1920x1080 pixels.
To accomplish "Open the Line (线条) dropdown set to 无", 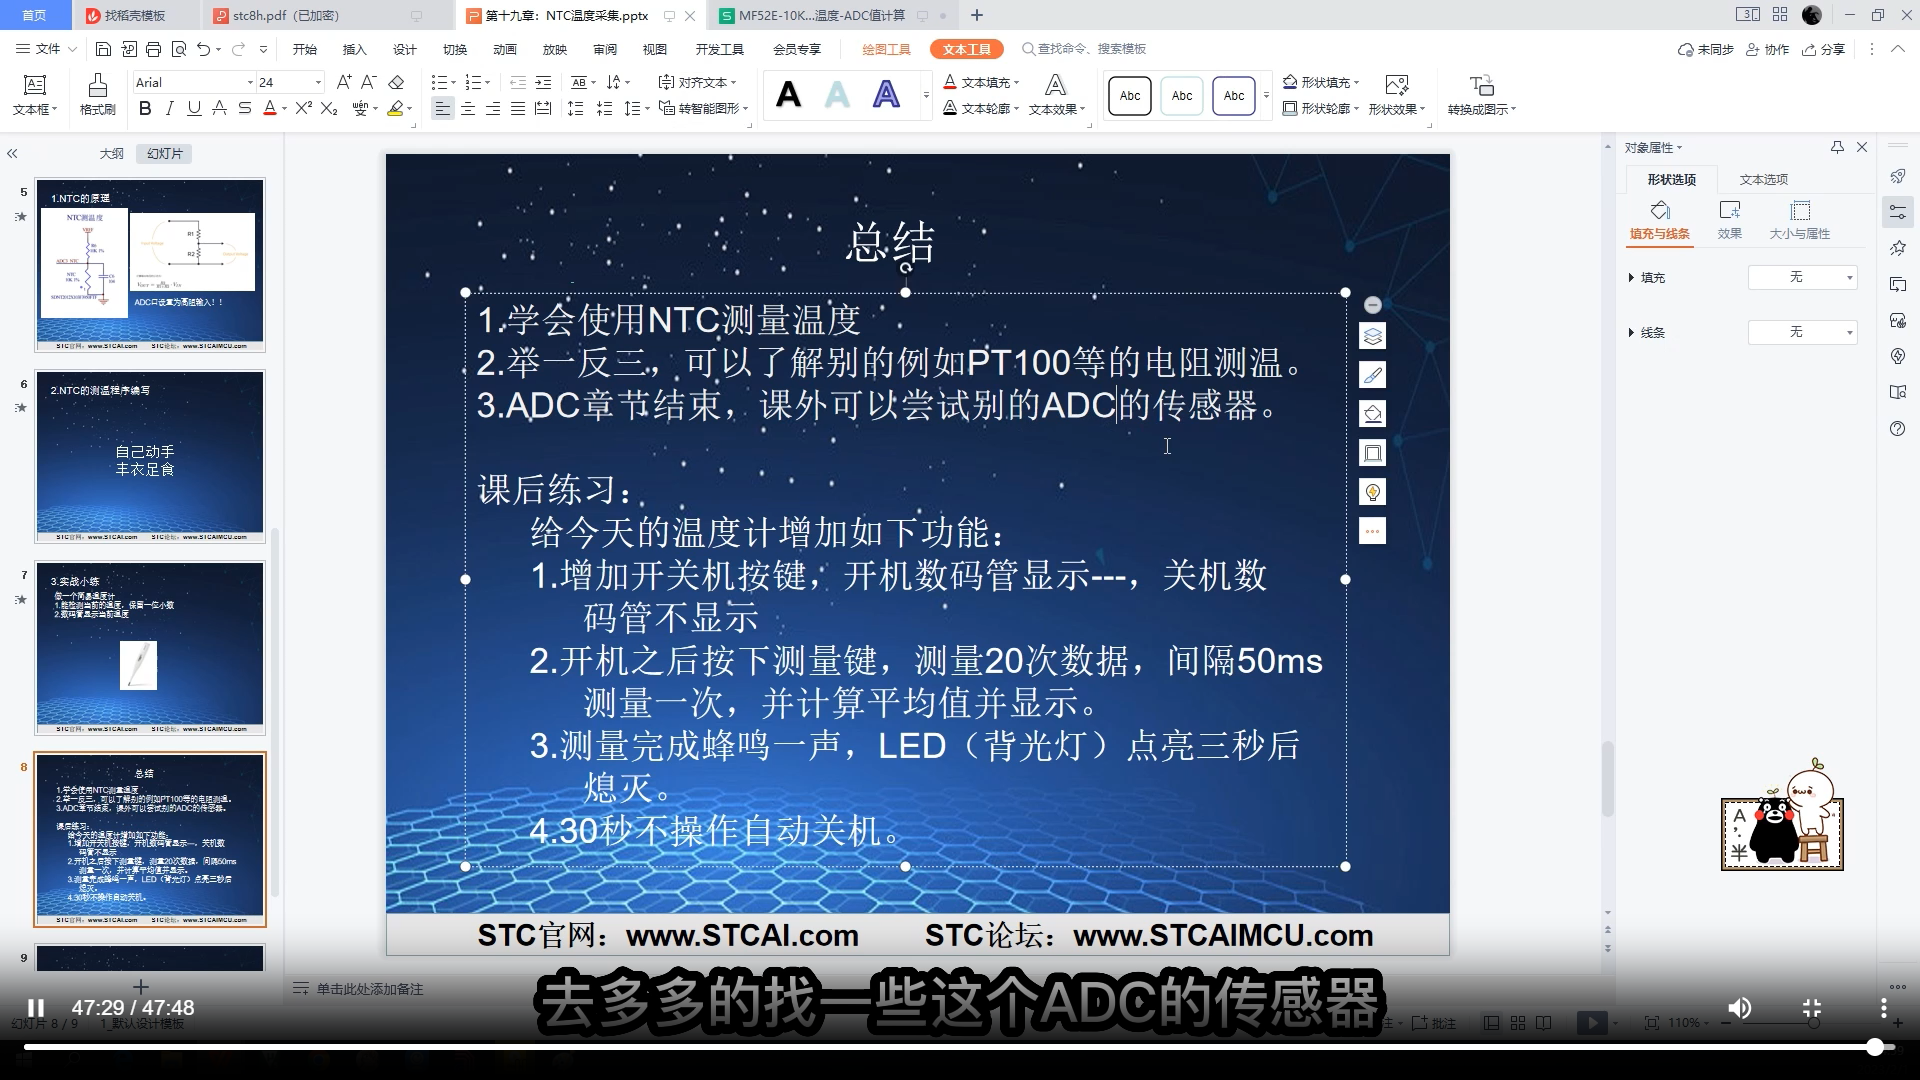I will point(1803,332).
